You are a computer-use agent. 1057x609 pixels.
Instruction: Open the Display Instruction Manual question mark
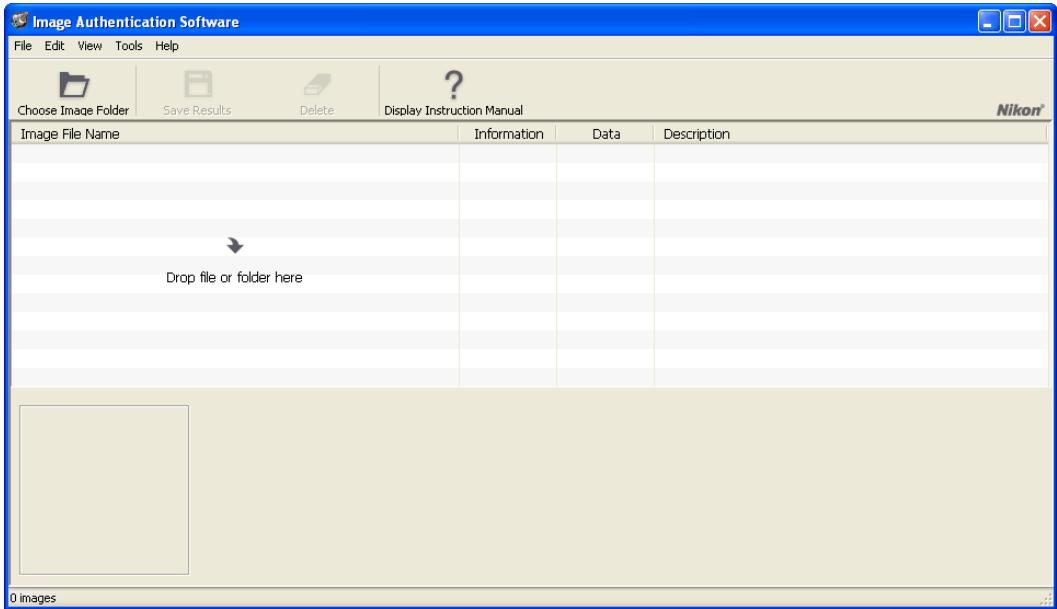pos(454,85)
